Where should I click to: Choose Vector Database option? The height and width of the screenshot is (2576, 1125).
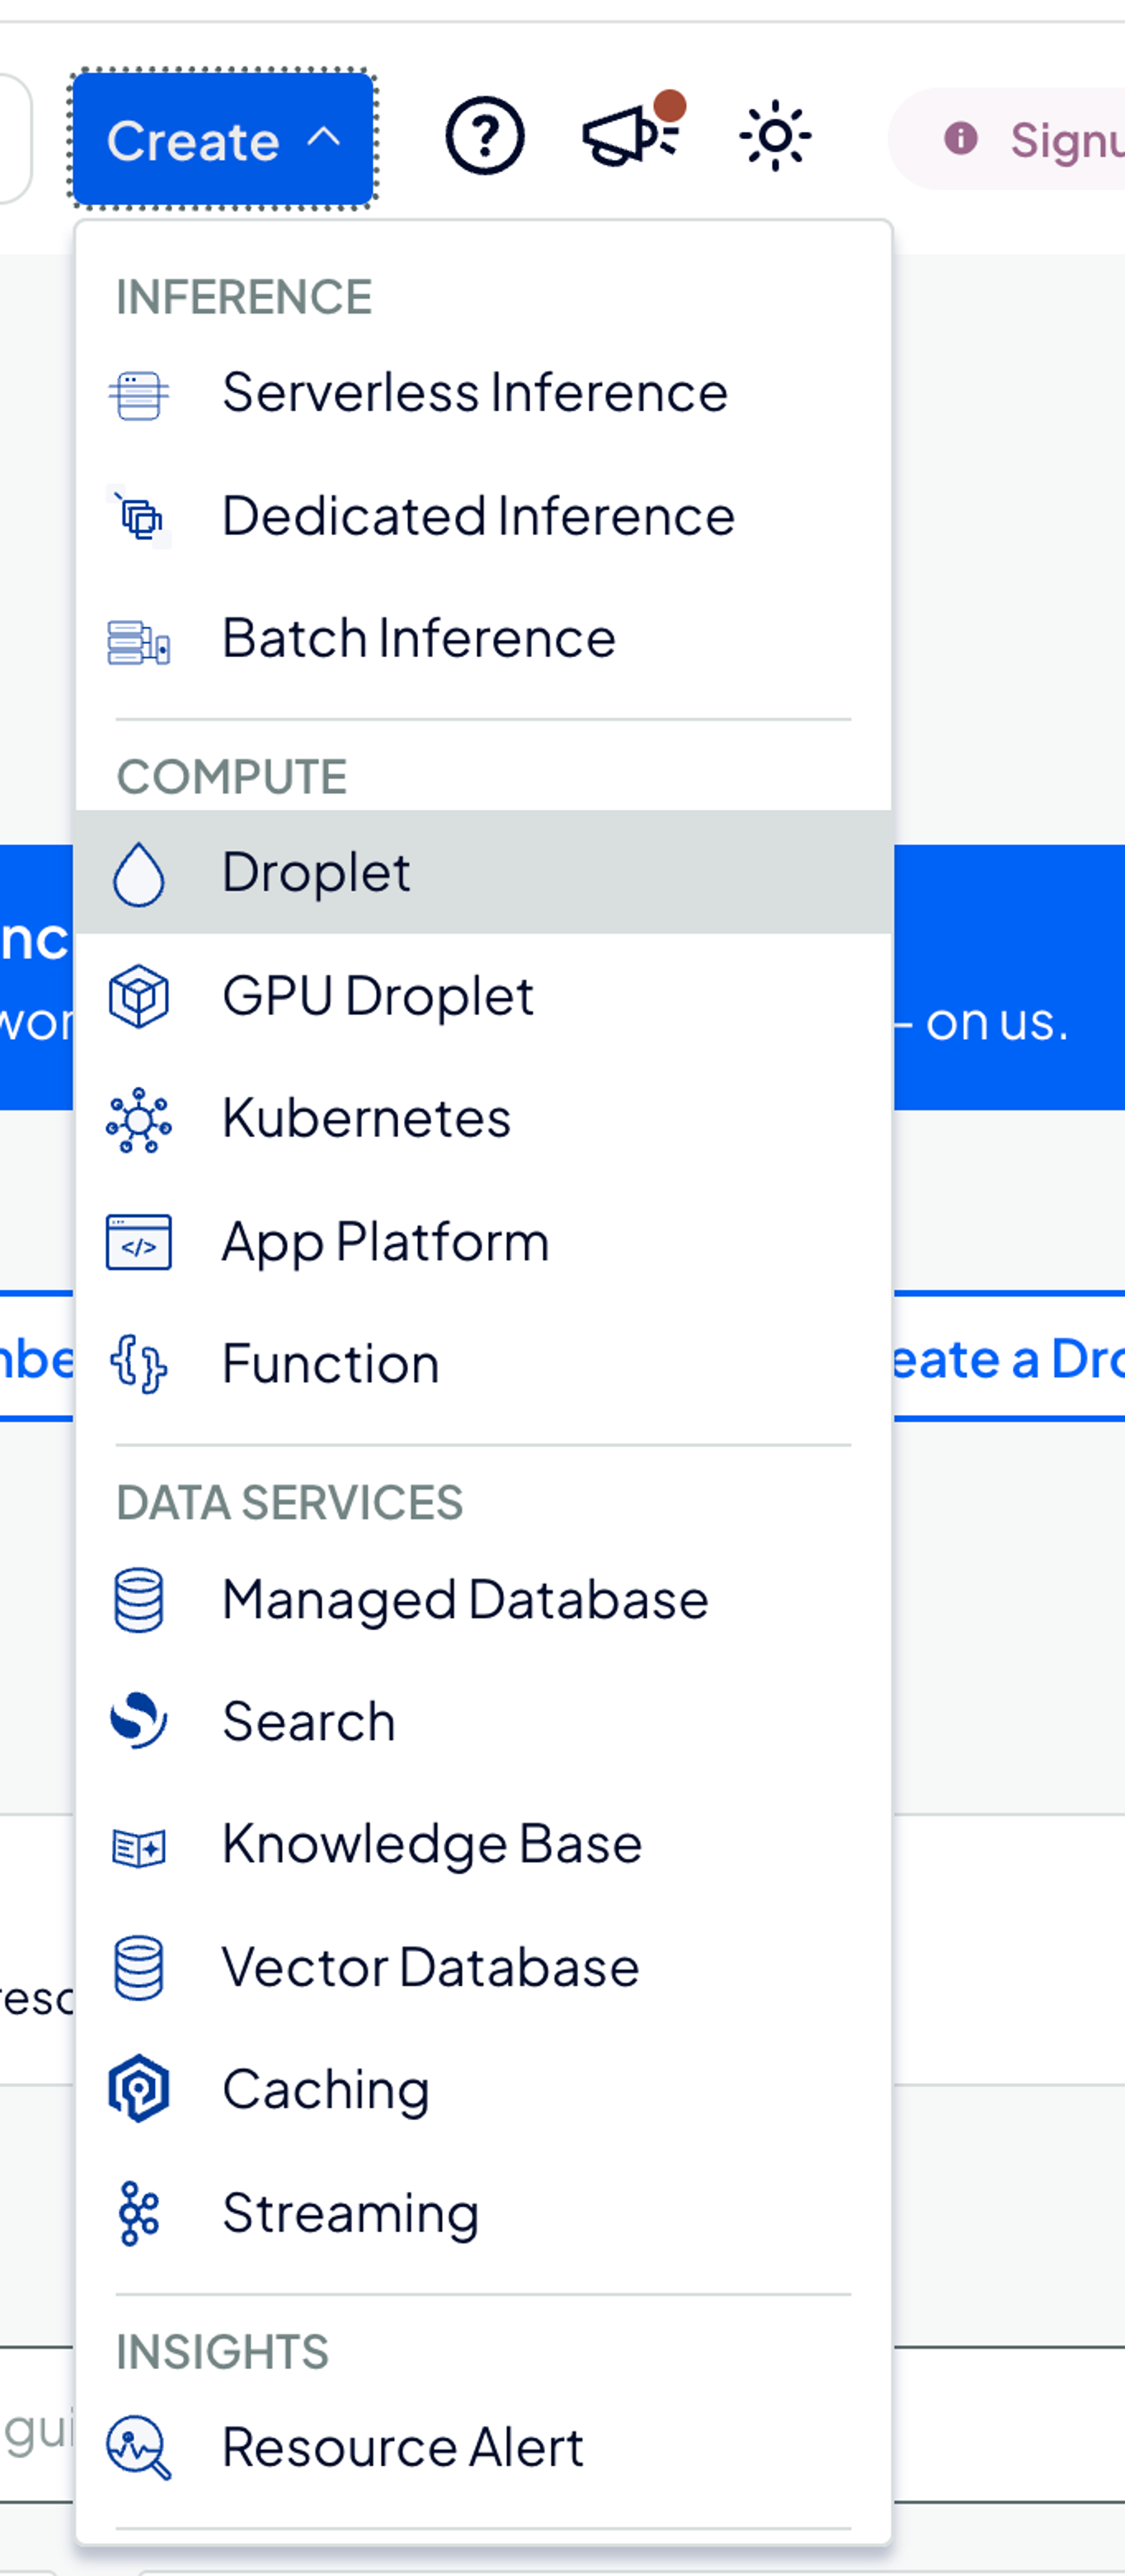coord(483,1967)
